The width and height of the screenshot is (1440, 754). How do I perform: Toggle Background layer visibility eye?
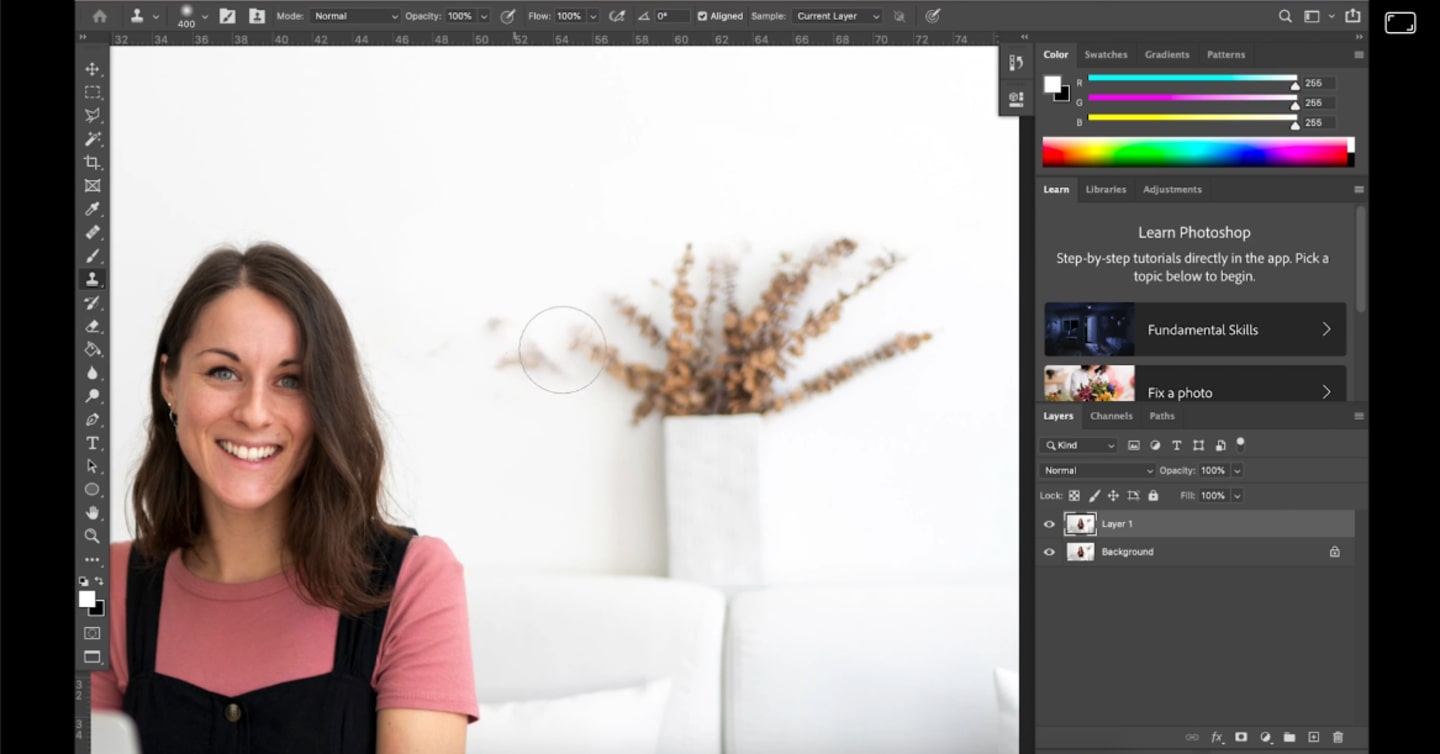pyautogui.click(x=1049, y=552)
